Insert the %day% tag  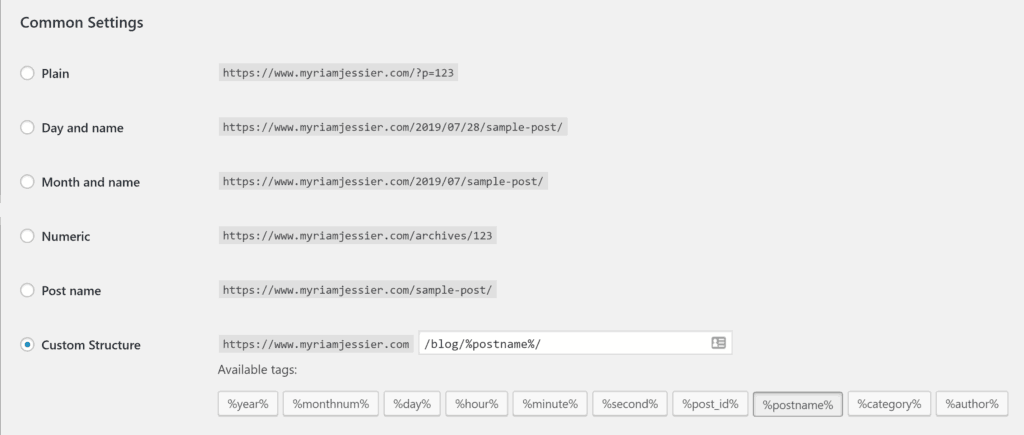click(x=412, y=404)
